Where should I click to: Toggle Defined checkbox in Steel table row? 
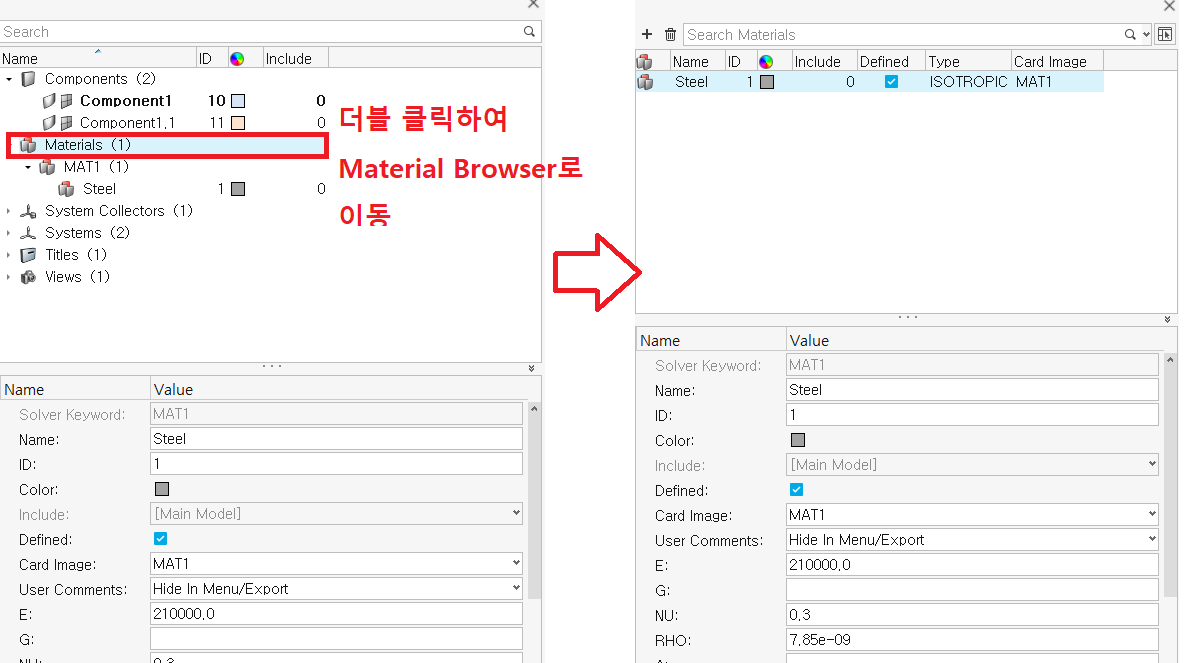(x=891, y=82)
